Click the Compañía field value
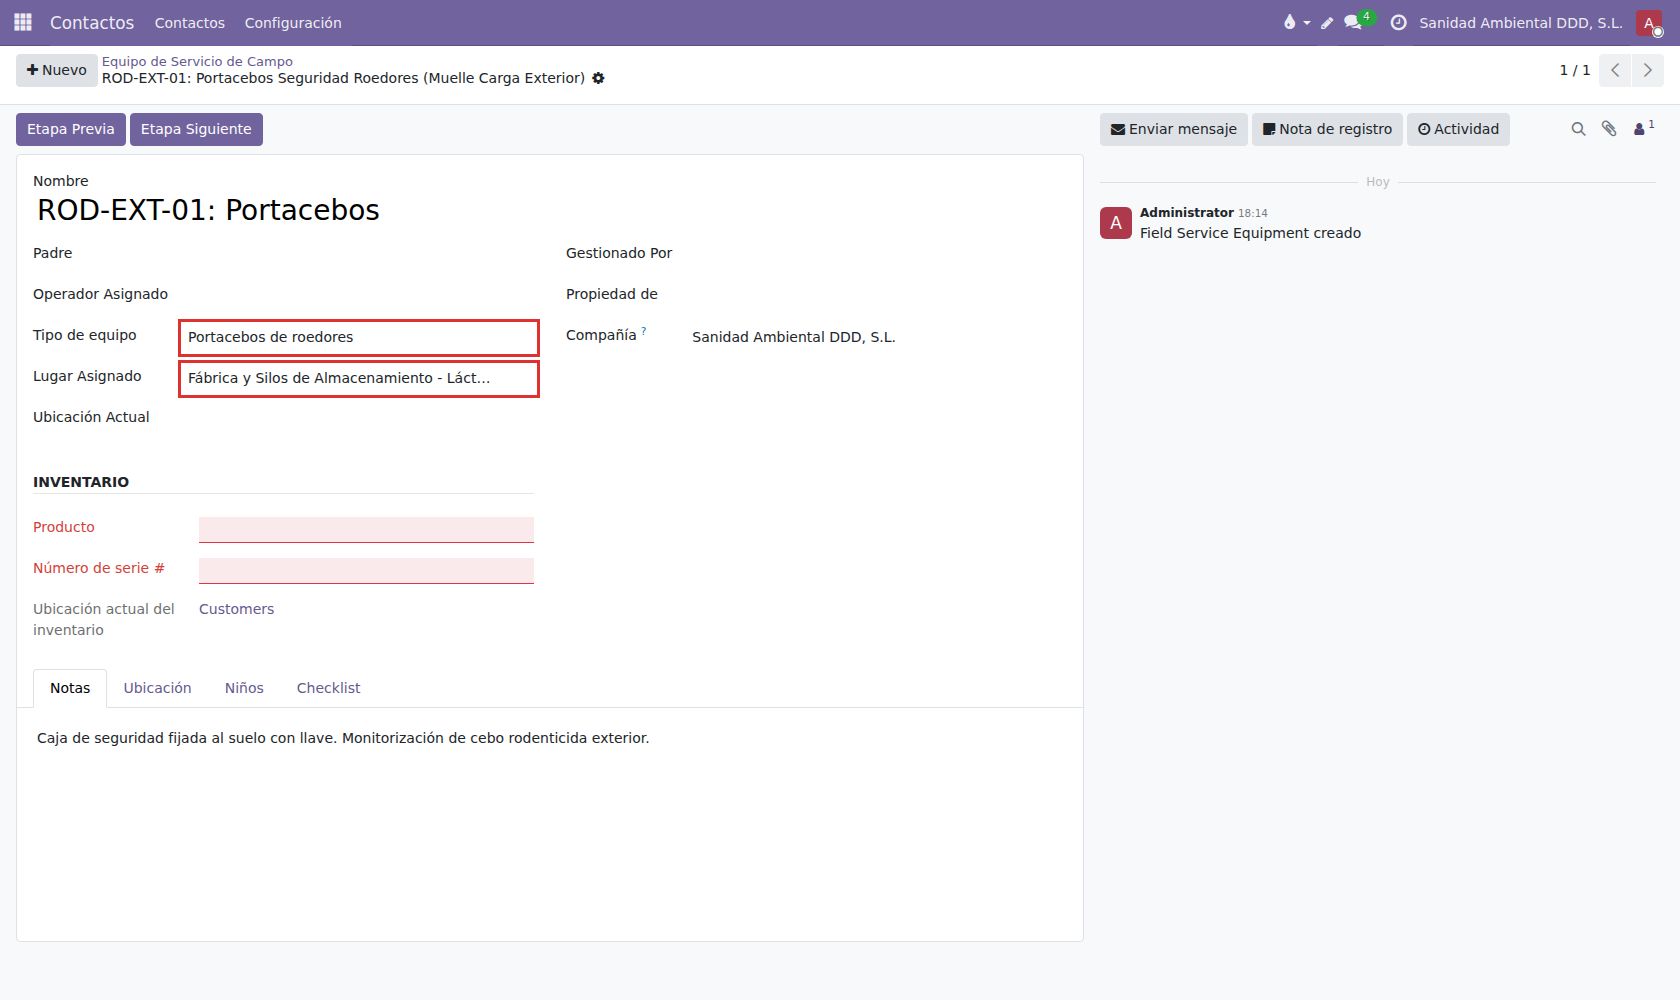This screenshot has height=1000, width=1680. (x=793, y=337)
